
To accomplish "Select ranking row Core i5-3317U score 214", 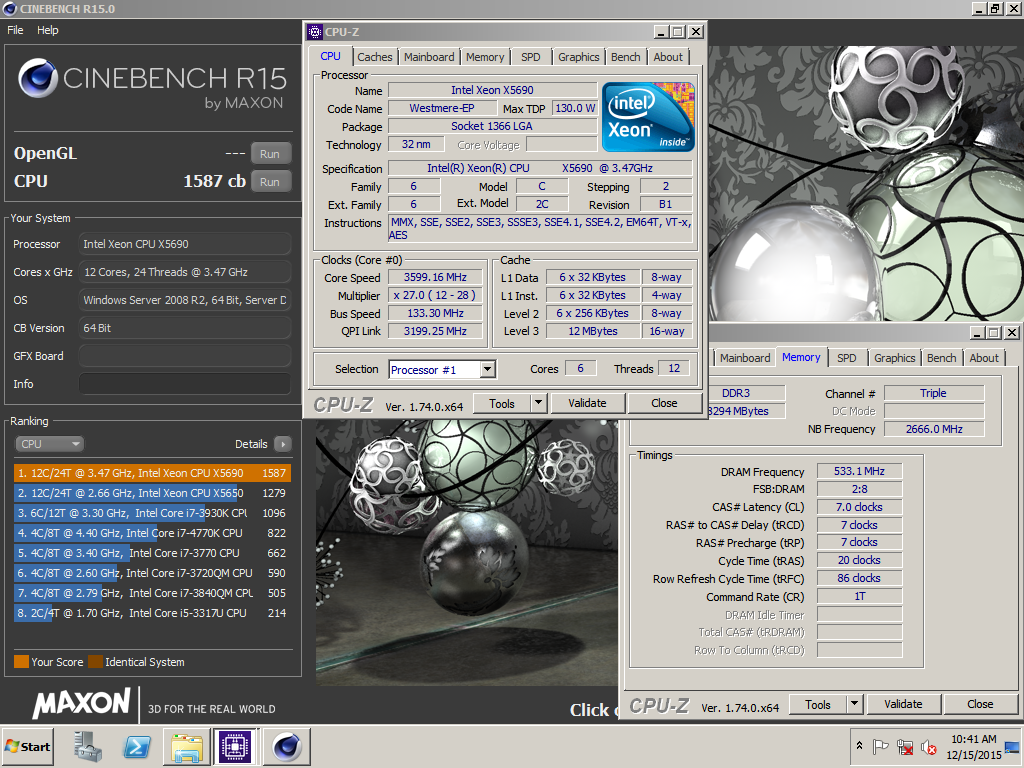I will click(x=152, y=613).
